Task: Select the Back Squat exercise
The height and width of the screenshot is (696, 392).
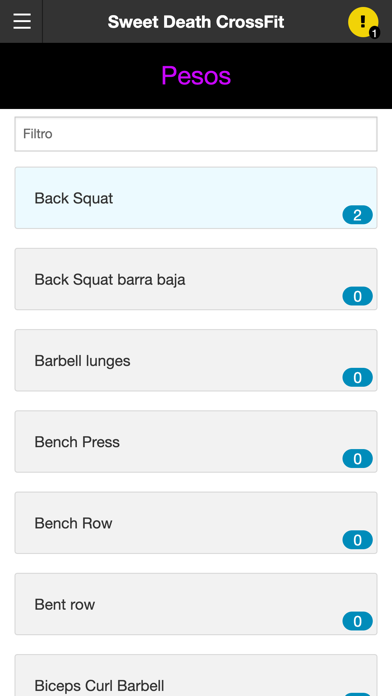Action: pyautogui.click(x=196, y=198)
